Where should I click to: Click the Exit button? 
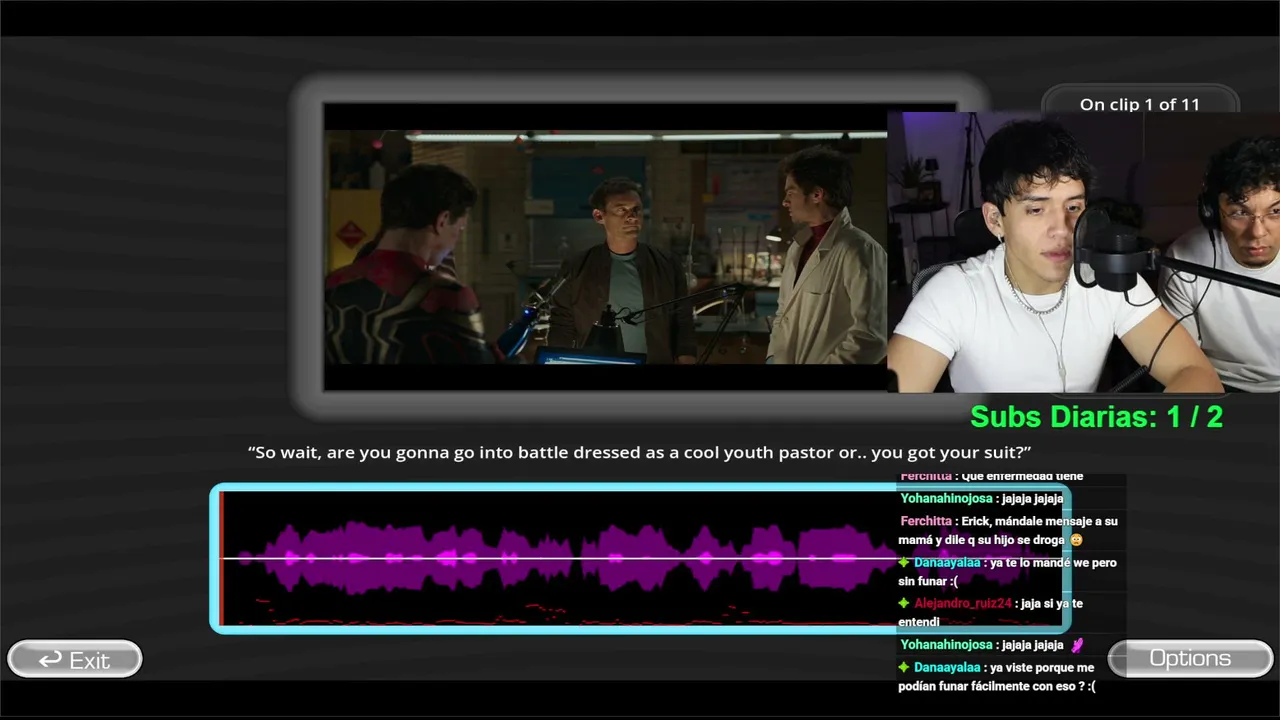[75, 660]
